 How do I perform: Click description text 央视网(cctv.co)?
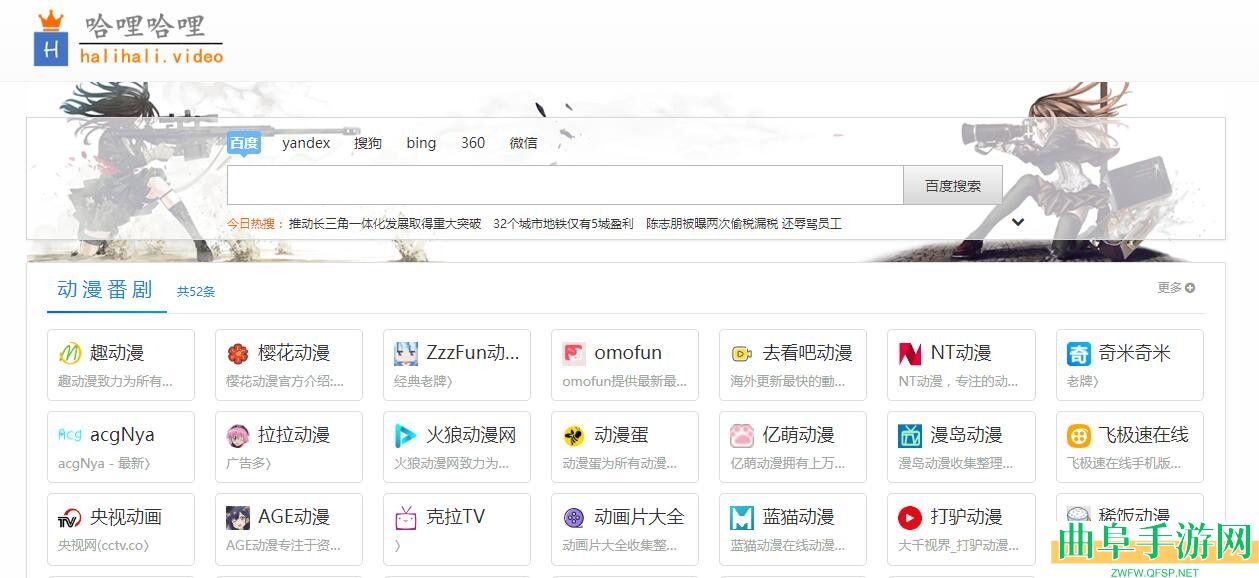[x=103, y=545]
